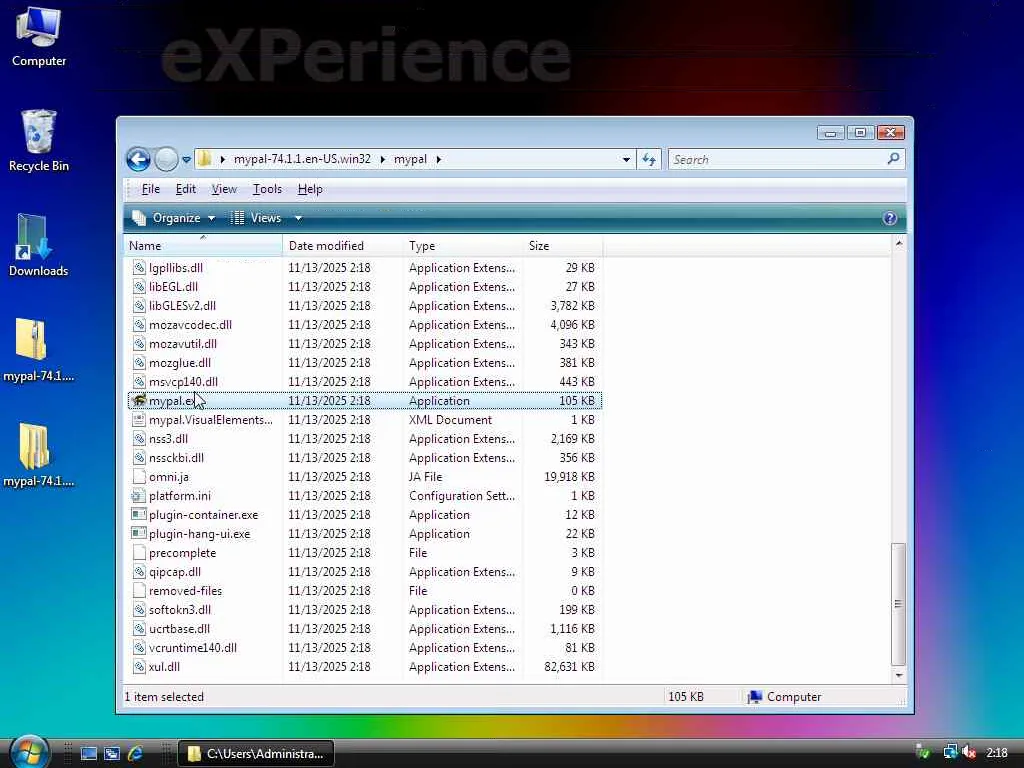This screenshot has width=1024, height=768.
Task: Select the mypal.VisualElements XML file icon
Action: (x=138, y=419)
